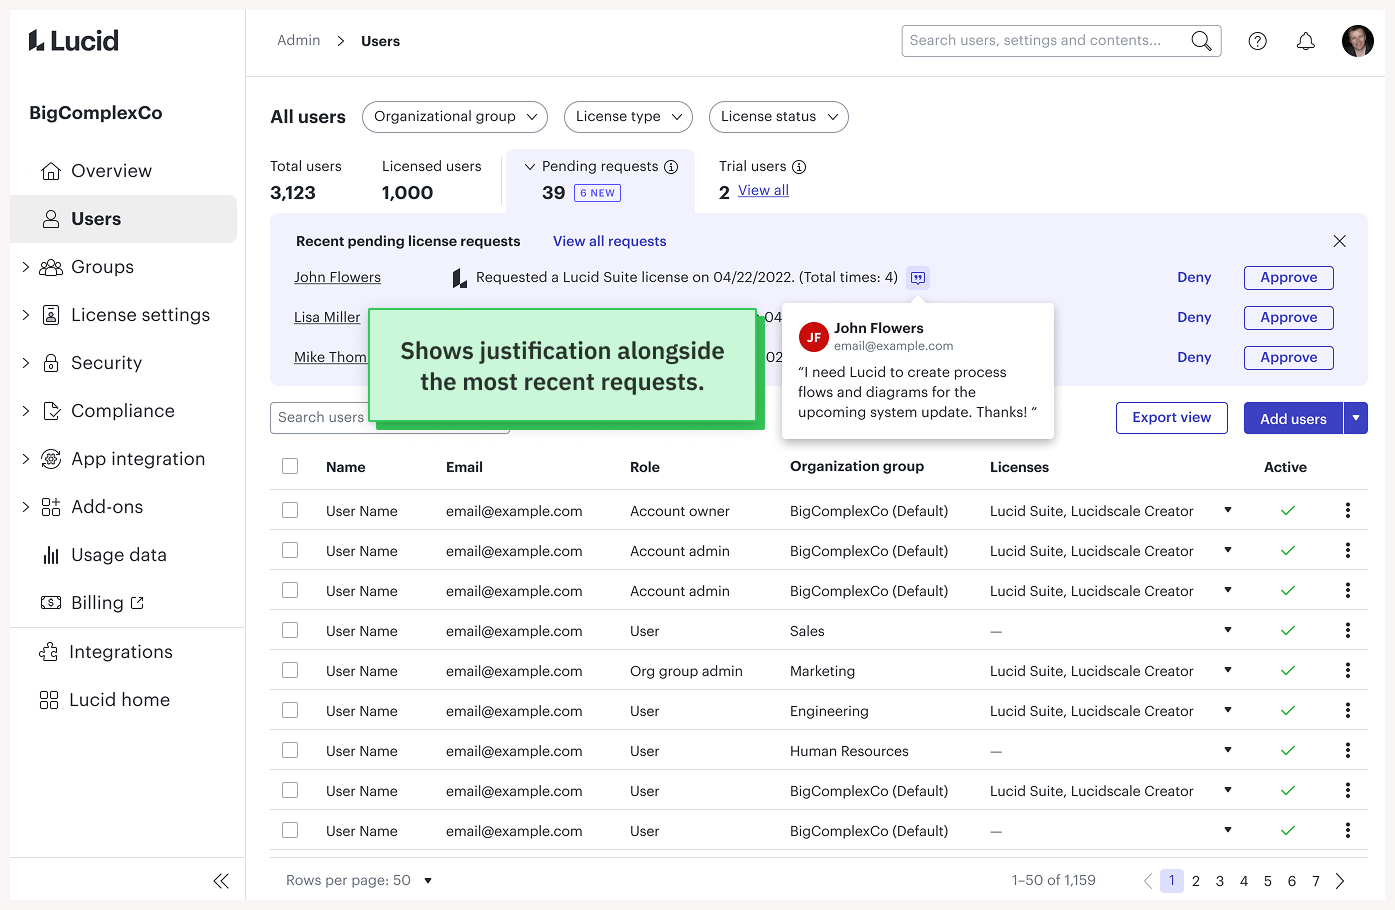Click the View all requests link

610,241
